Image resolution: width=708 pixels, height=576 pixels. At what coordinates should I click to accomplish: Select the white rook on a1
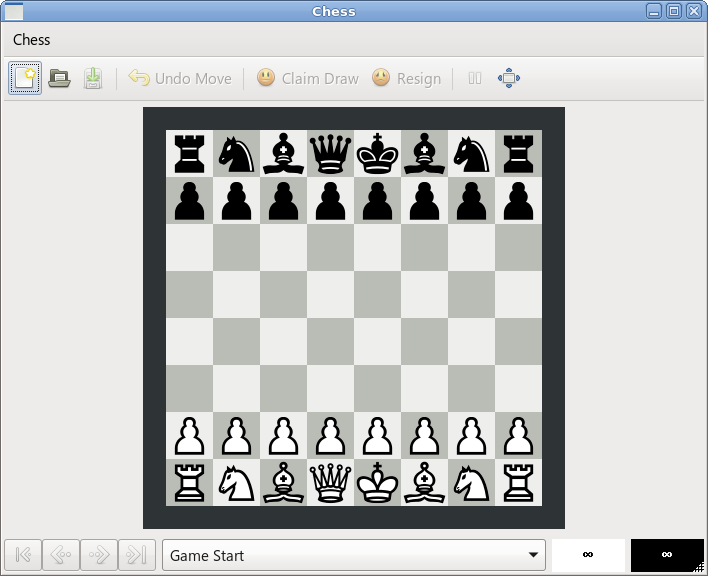(190, 482)
